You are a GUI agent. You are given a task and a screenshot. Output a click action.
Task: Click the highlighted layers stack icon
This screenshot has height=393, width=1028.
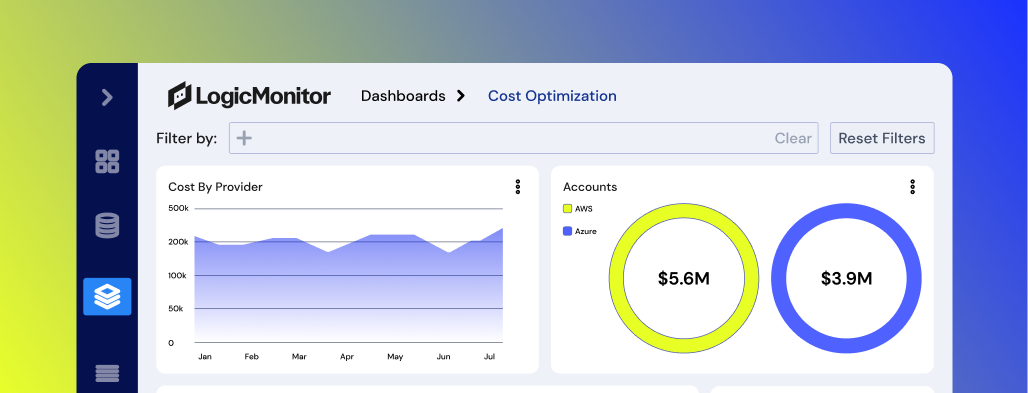click(x=107, y=297)
